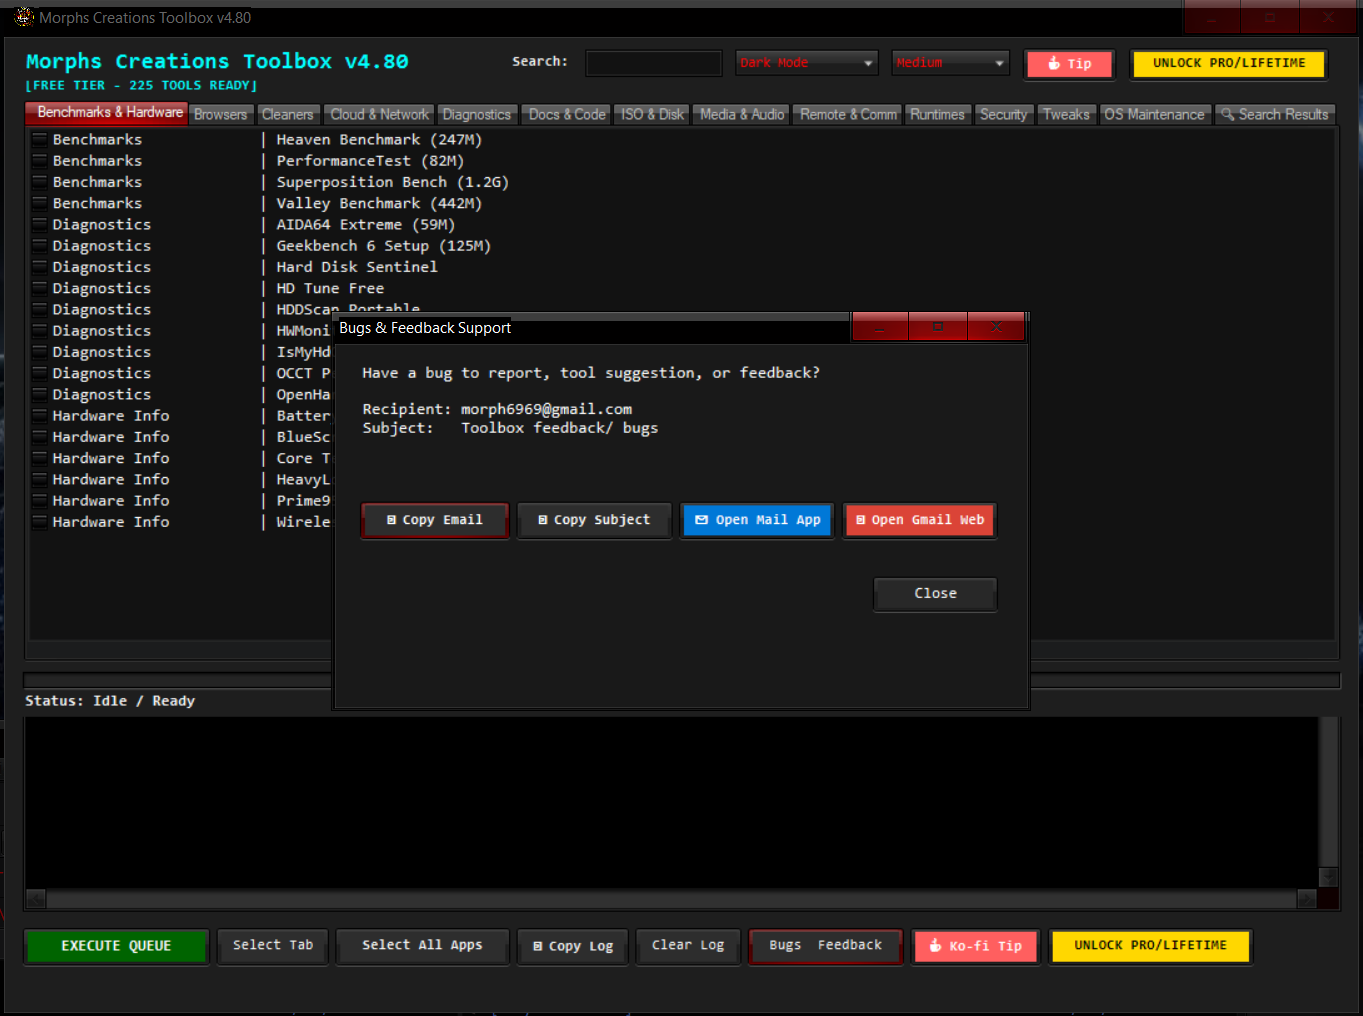Tick checkbox for Heaven Benchmark row
This screenshot has height=1016, width=1363.
40,140
